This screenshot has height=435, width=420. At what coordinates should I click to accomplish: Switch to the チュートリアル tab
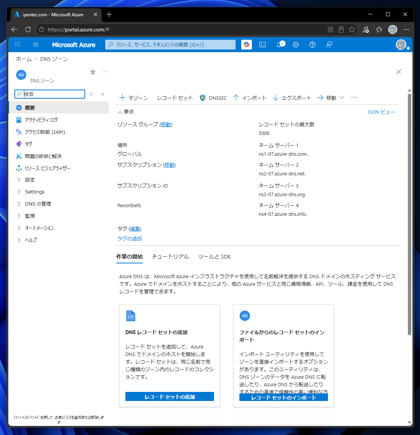tap(170, 257)
